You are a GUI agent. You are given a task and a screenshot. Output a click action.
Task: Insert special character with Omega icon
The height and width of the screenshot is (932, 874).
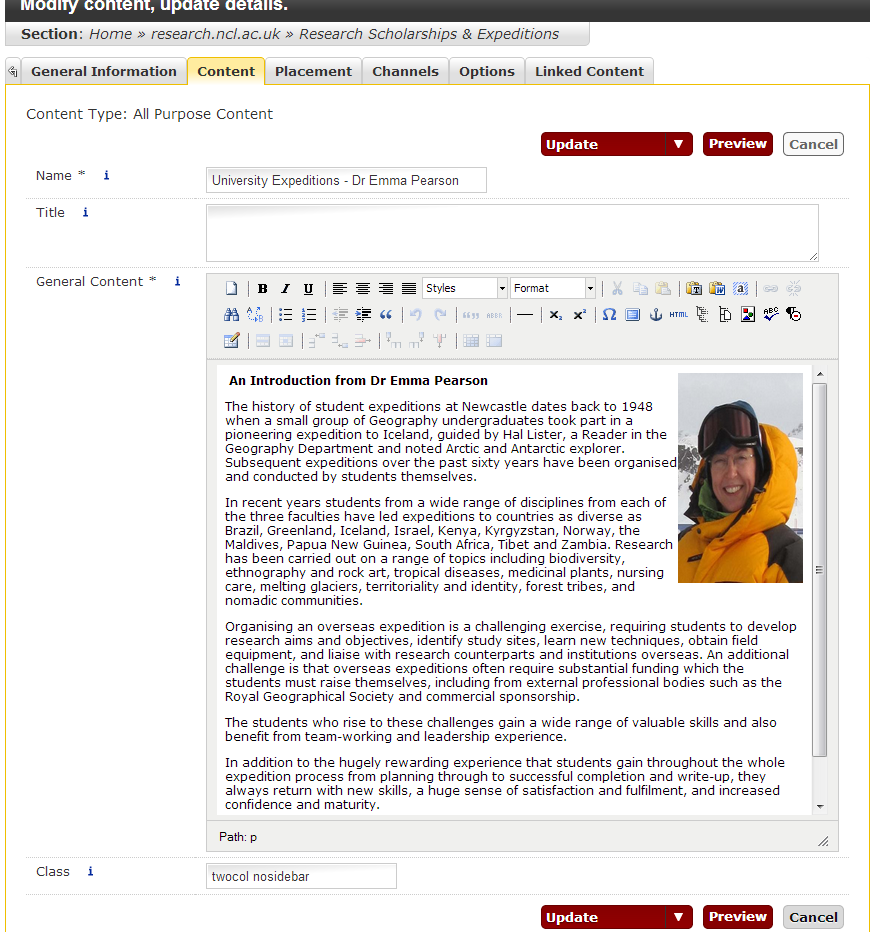[608, 315]
